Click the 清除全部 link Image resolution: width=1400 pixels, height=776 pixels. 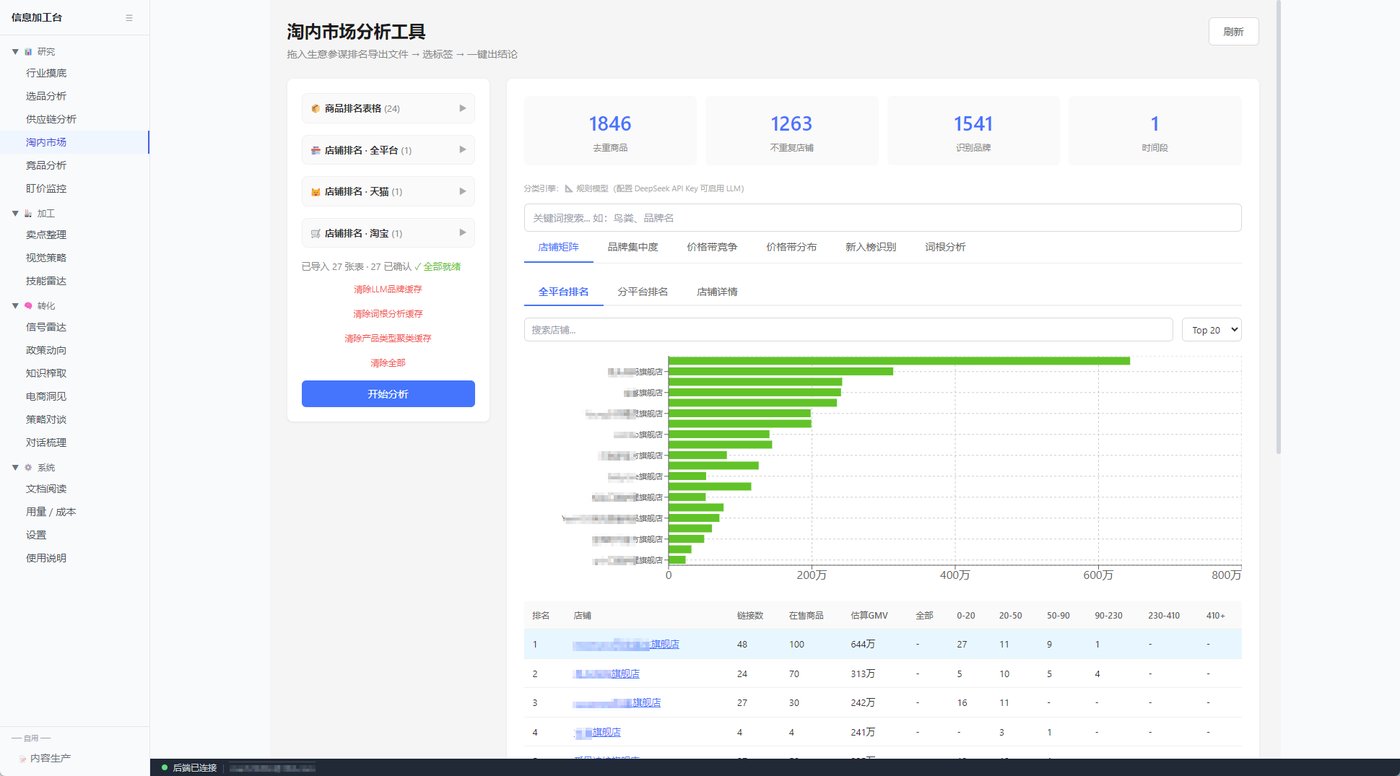click(388, 363)
